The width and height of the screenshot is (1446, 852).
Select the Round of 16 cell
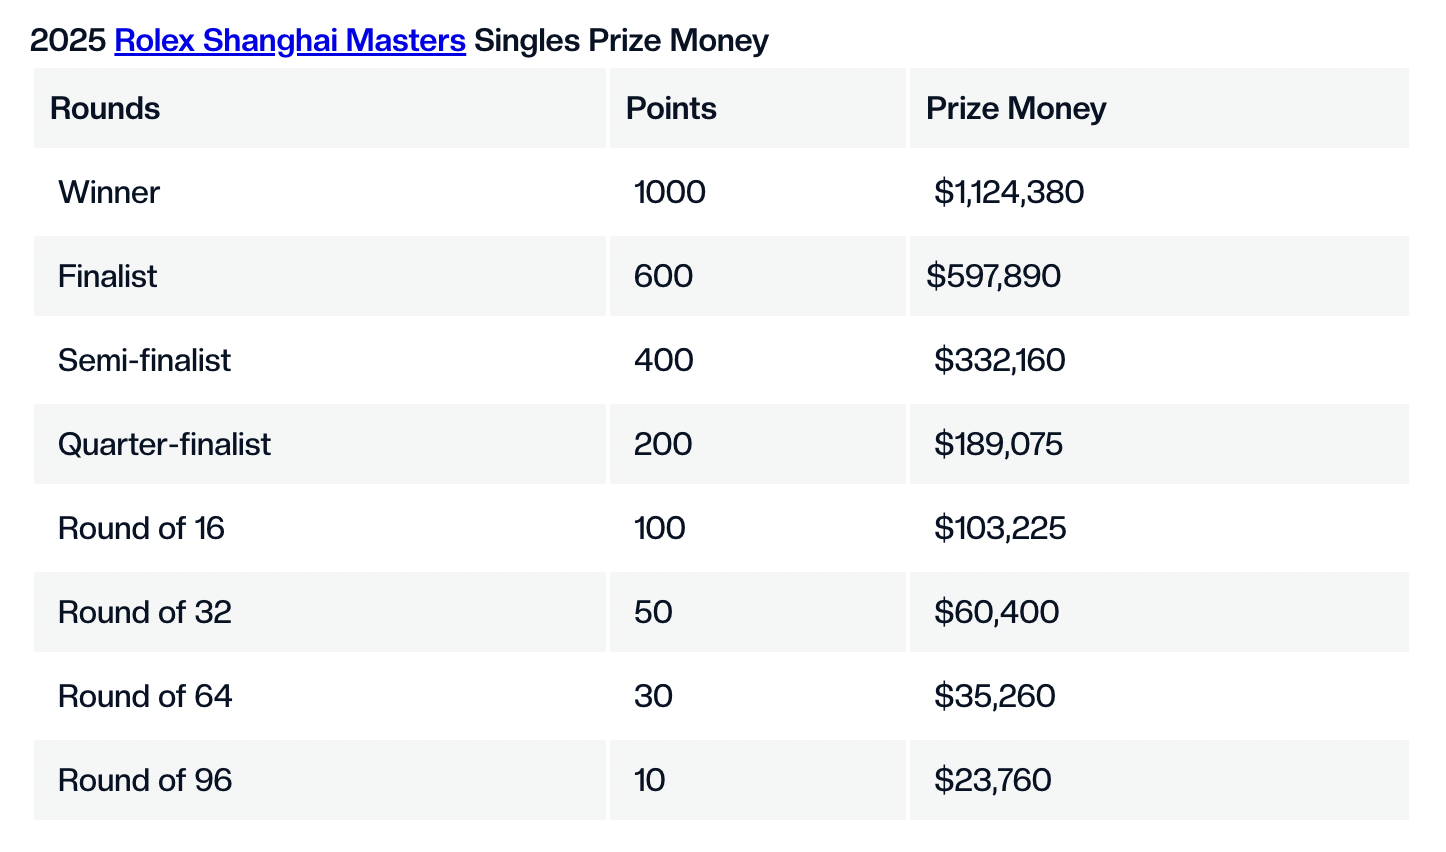(x=141, y=528)
